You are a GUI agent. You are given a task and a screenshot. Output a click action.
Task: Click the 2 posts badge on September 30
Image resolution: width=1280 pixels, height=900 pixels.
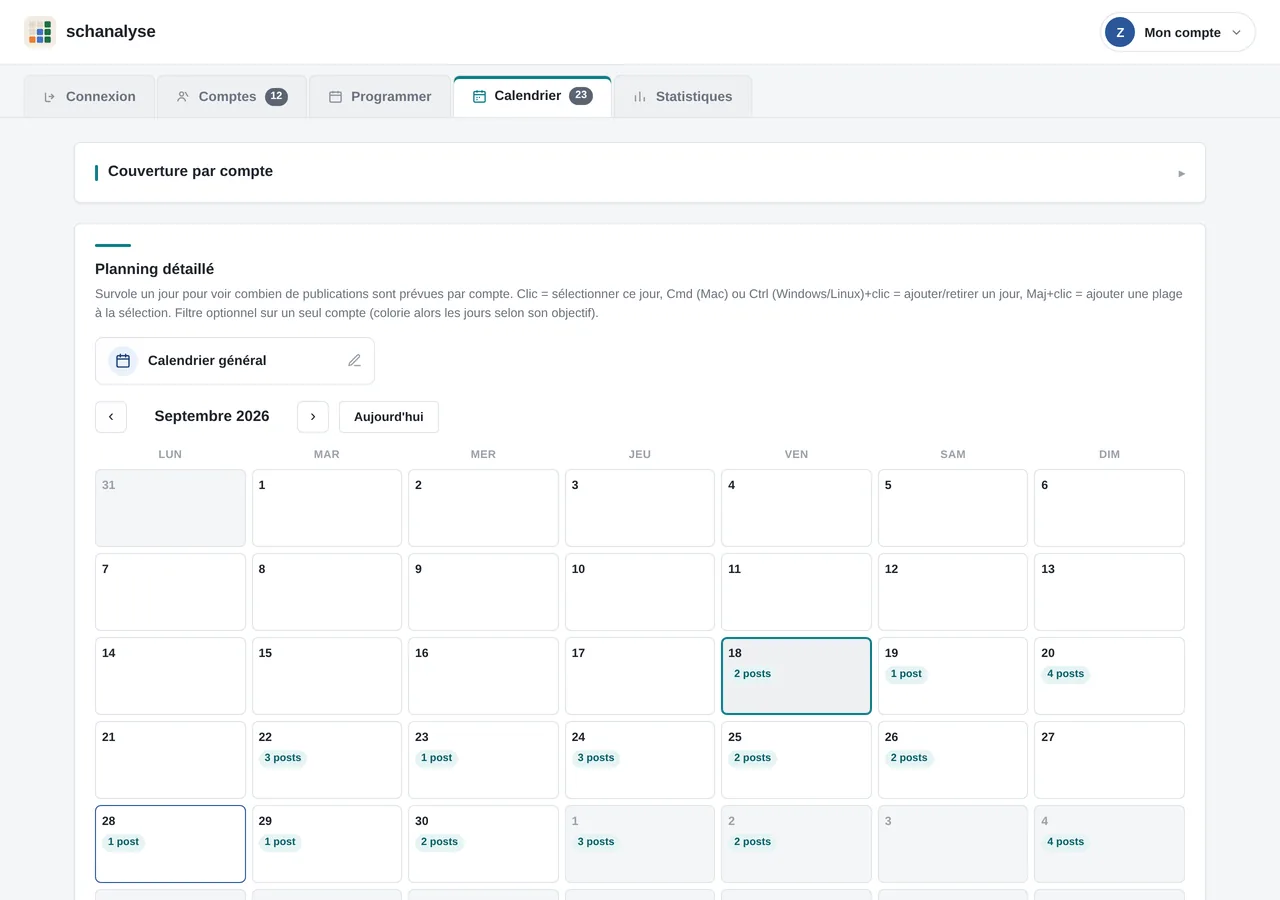[x=439, y=842]
